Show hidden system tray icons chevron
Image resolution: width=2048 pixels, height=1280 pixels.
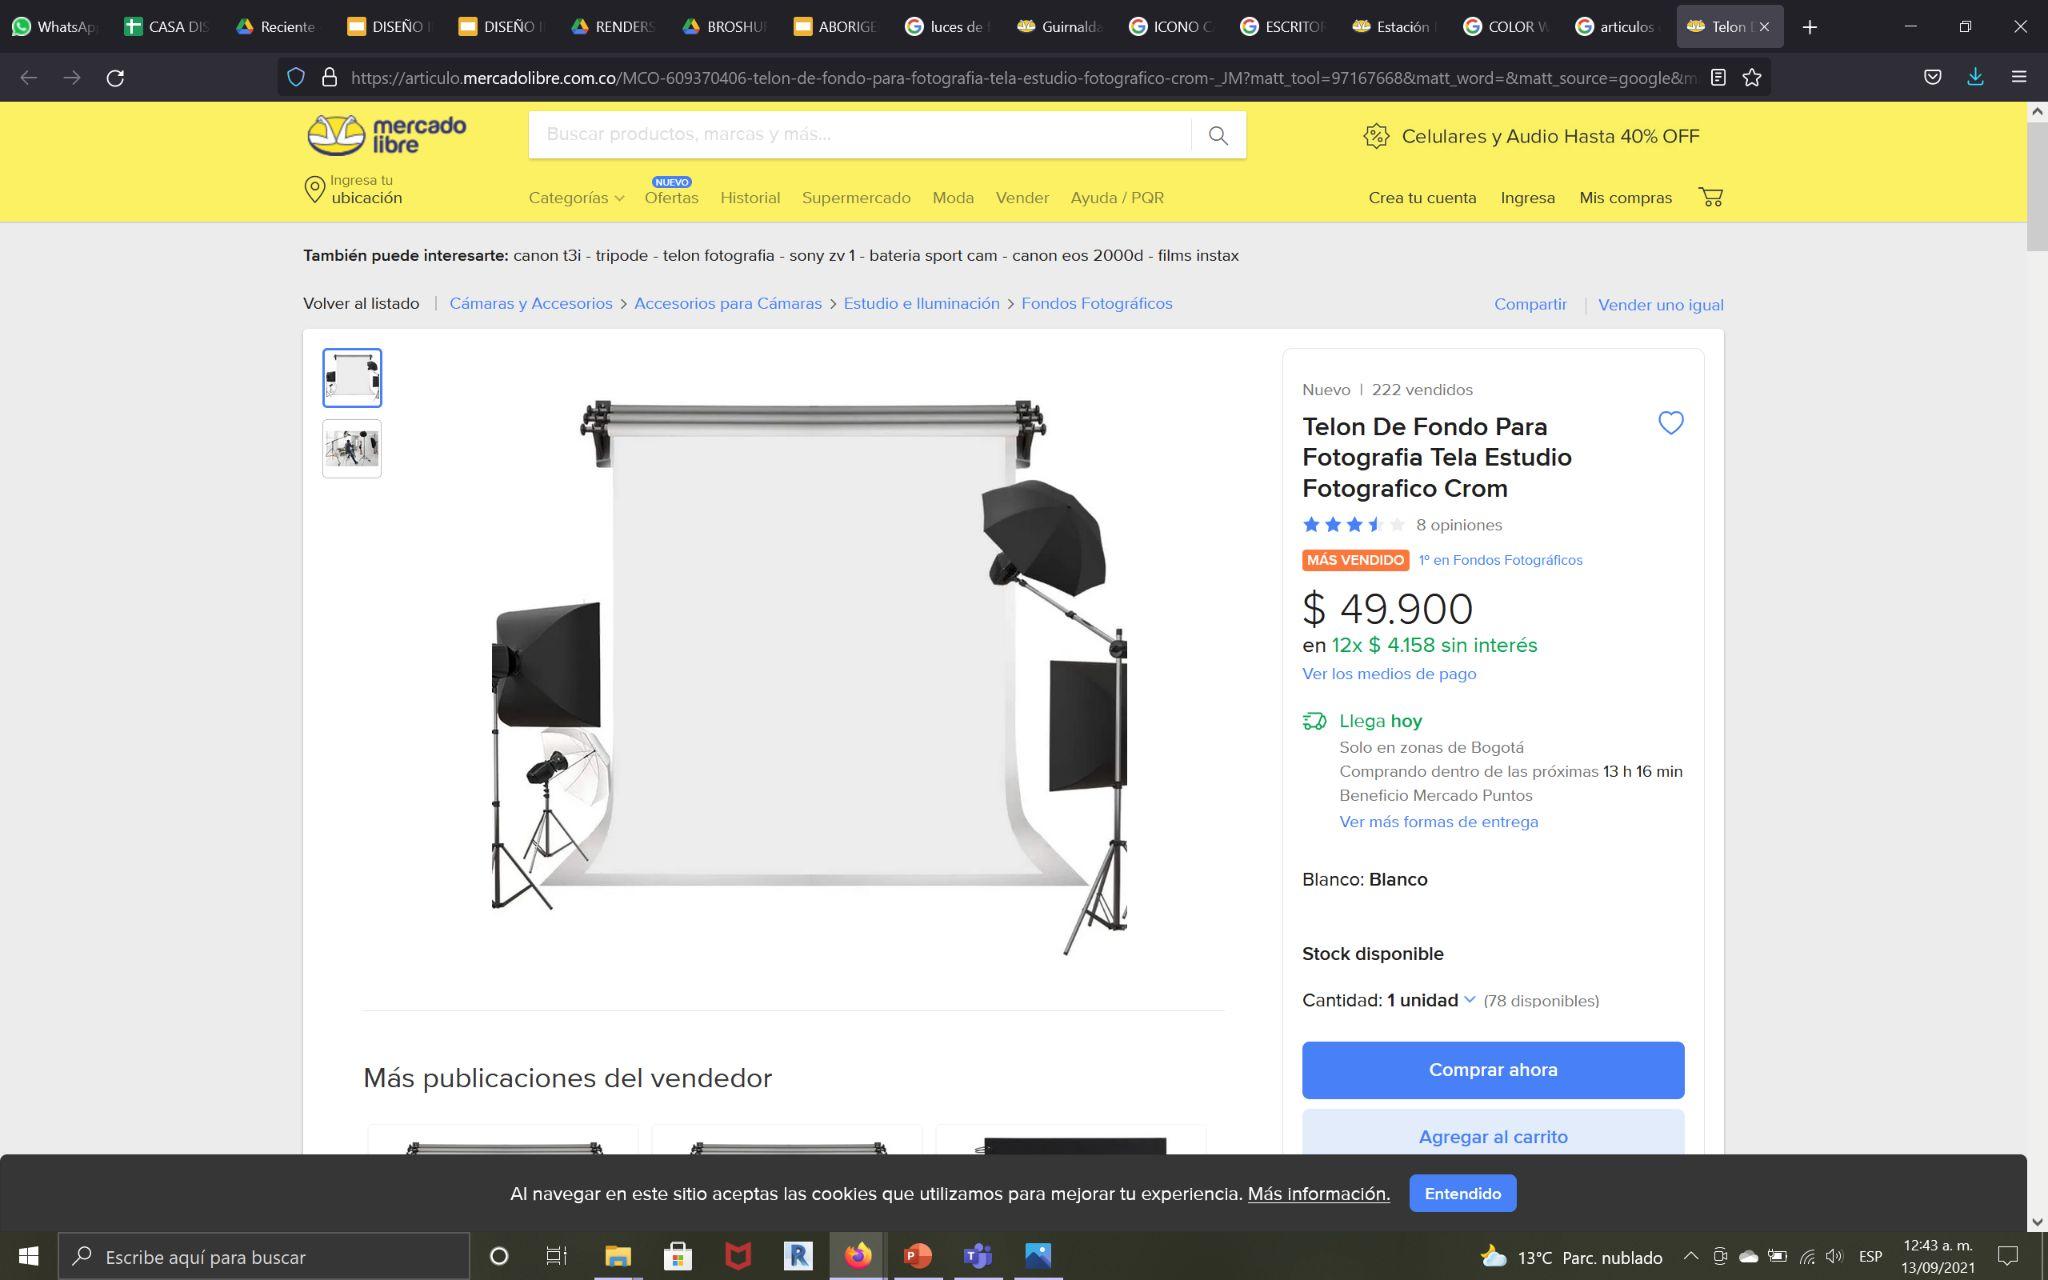[x=1690, y=1257]
